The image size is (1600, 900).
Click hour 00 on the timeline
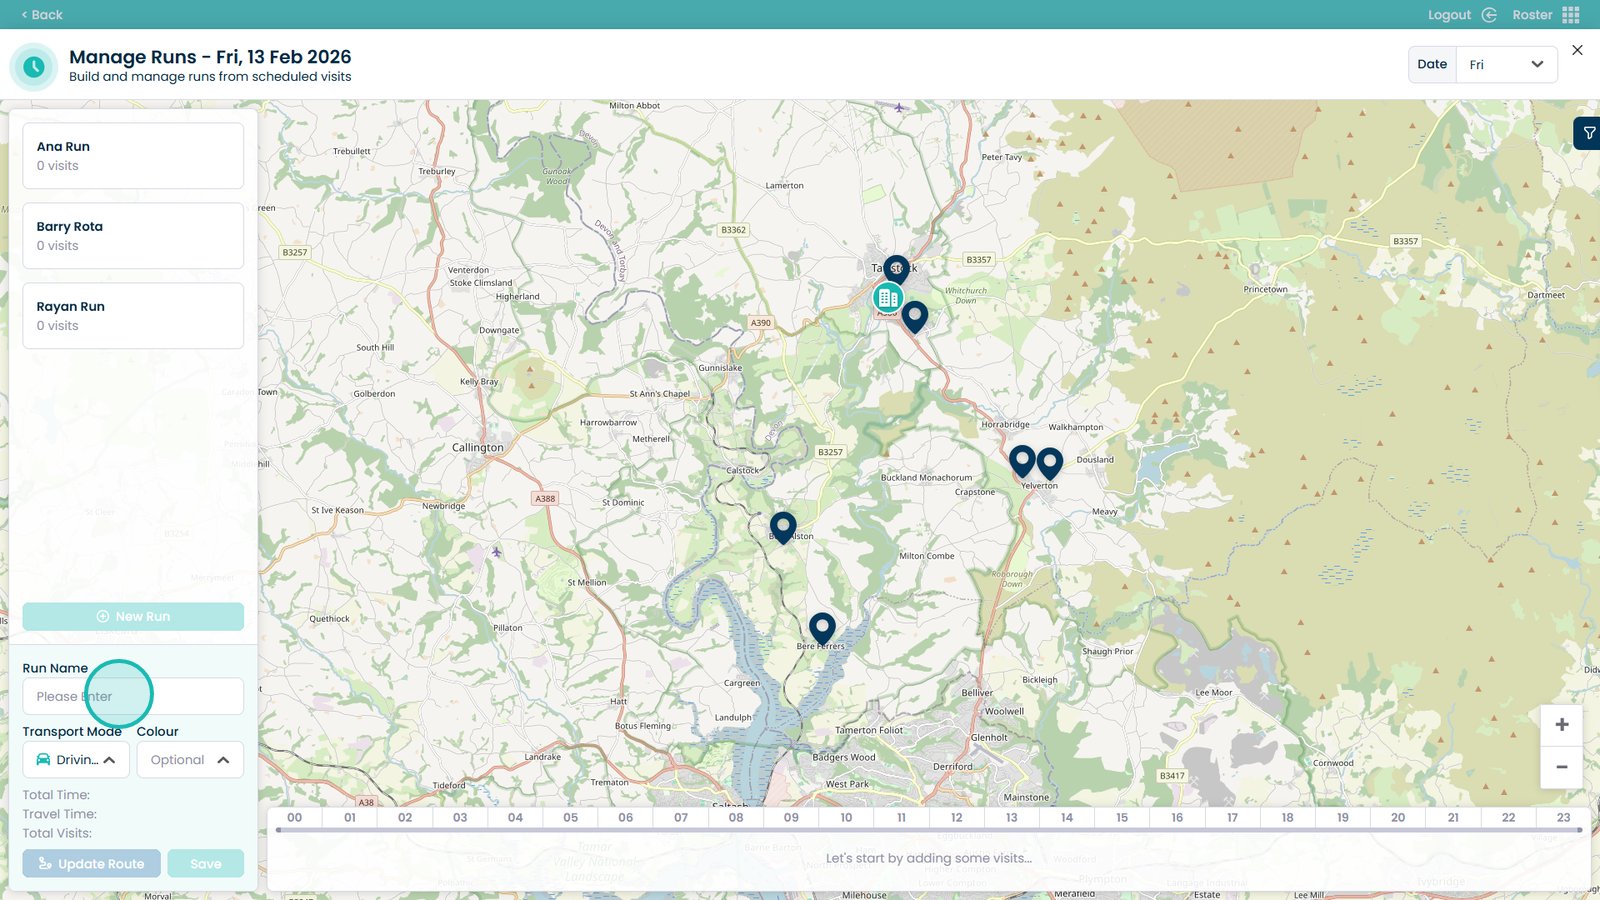pos(295,817)
